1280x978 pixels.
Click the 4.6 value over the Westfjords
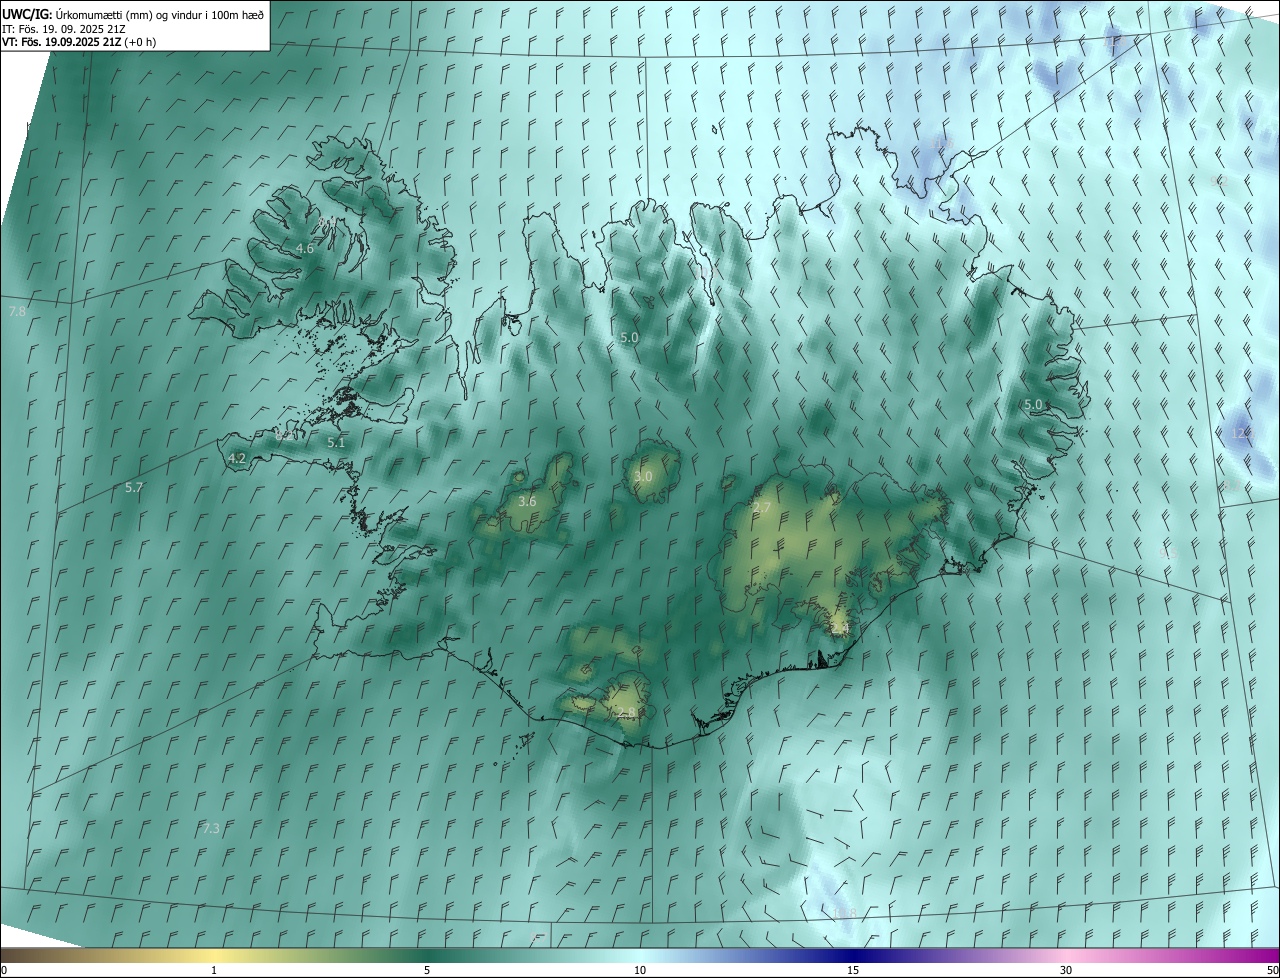pos(305,248)
